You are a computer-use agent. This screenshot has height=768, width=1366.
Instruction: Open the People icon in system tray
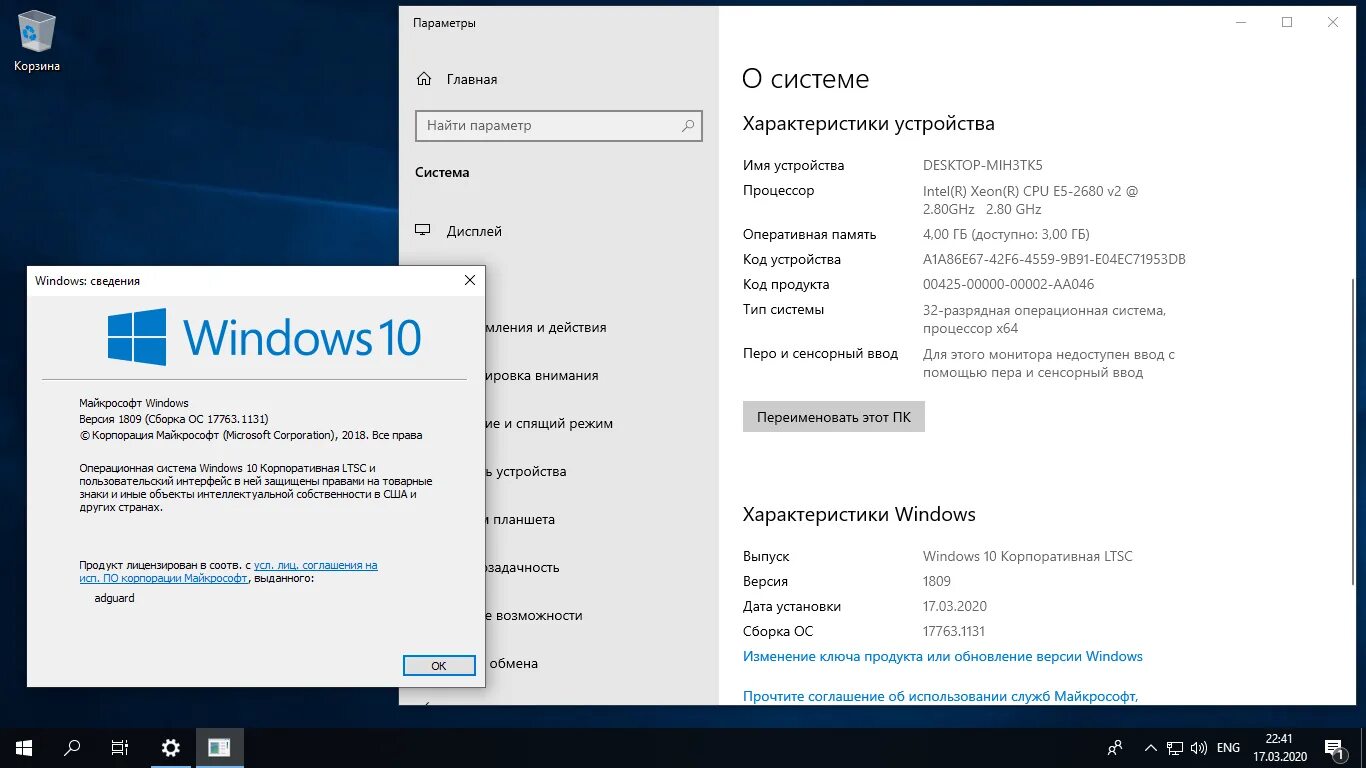tap(1115, 747)
